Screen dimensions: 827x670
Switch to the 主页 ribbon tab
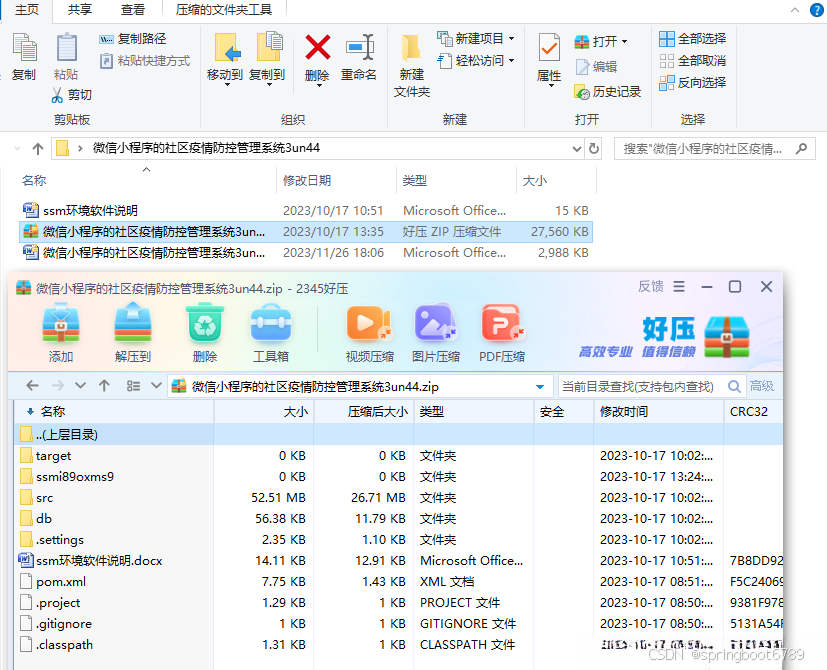tap(27, 10)
